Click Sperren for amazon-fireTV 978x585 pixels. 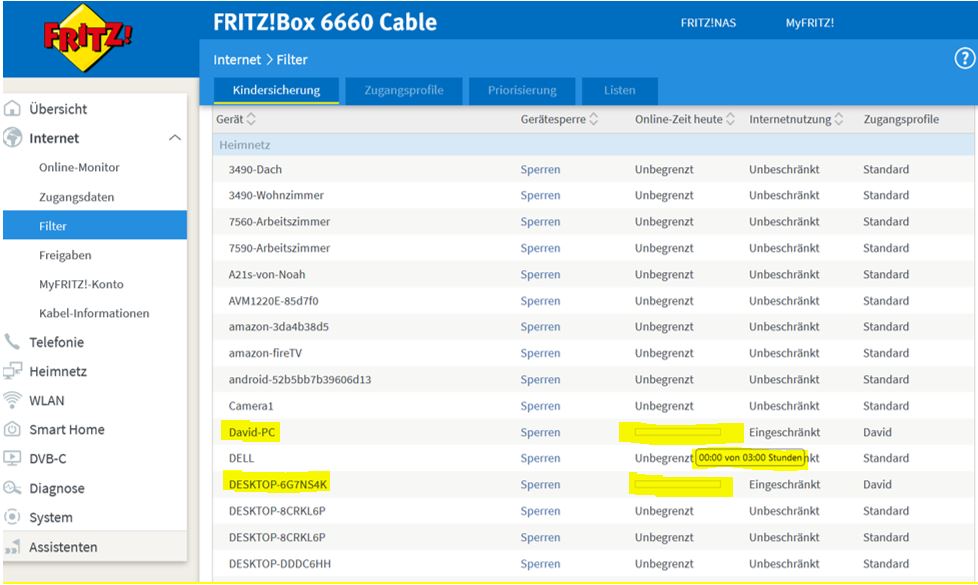tap(540, 353)
